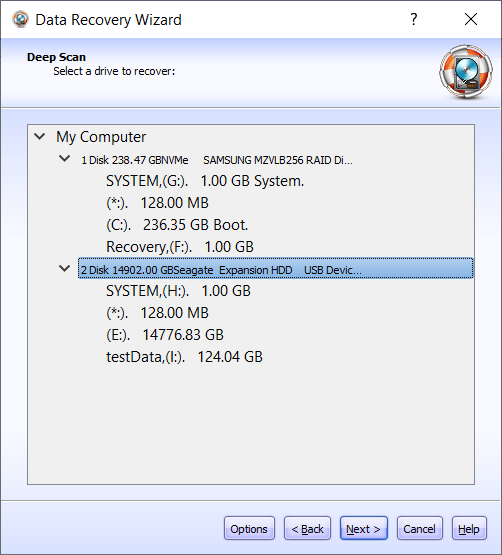Open Help from the bottom button
Image resolution: width=502 pixels, height=555 pixels.
tap(469, 528)
